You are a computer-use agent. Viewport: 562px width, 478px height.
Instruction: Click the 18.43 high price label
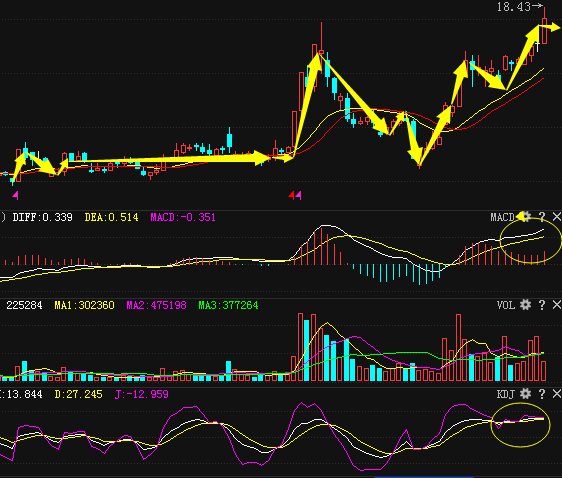click(x=514, y=7)
